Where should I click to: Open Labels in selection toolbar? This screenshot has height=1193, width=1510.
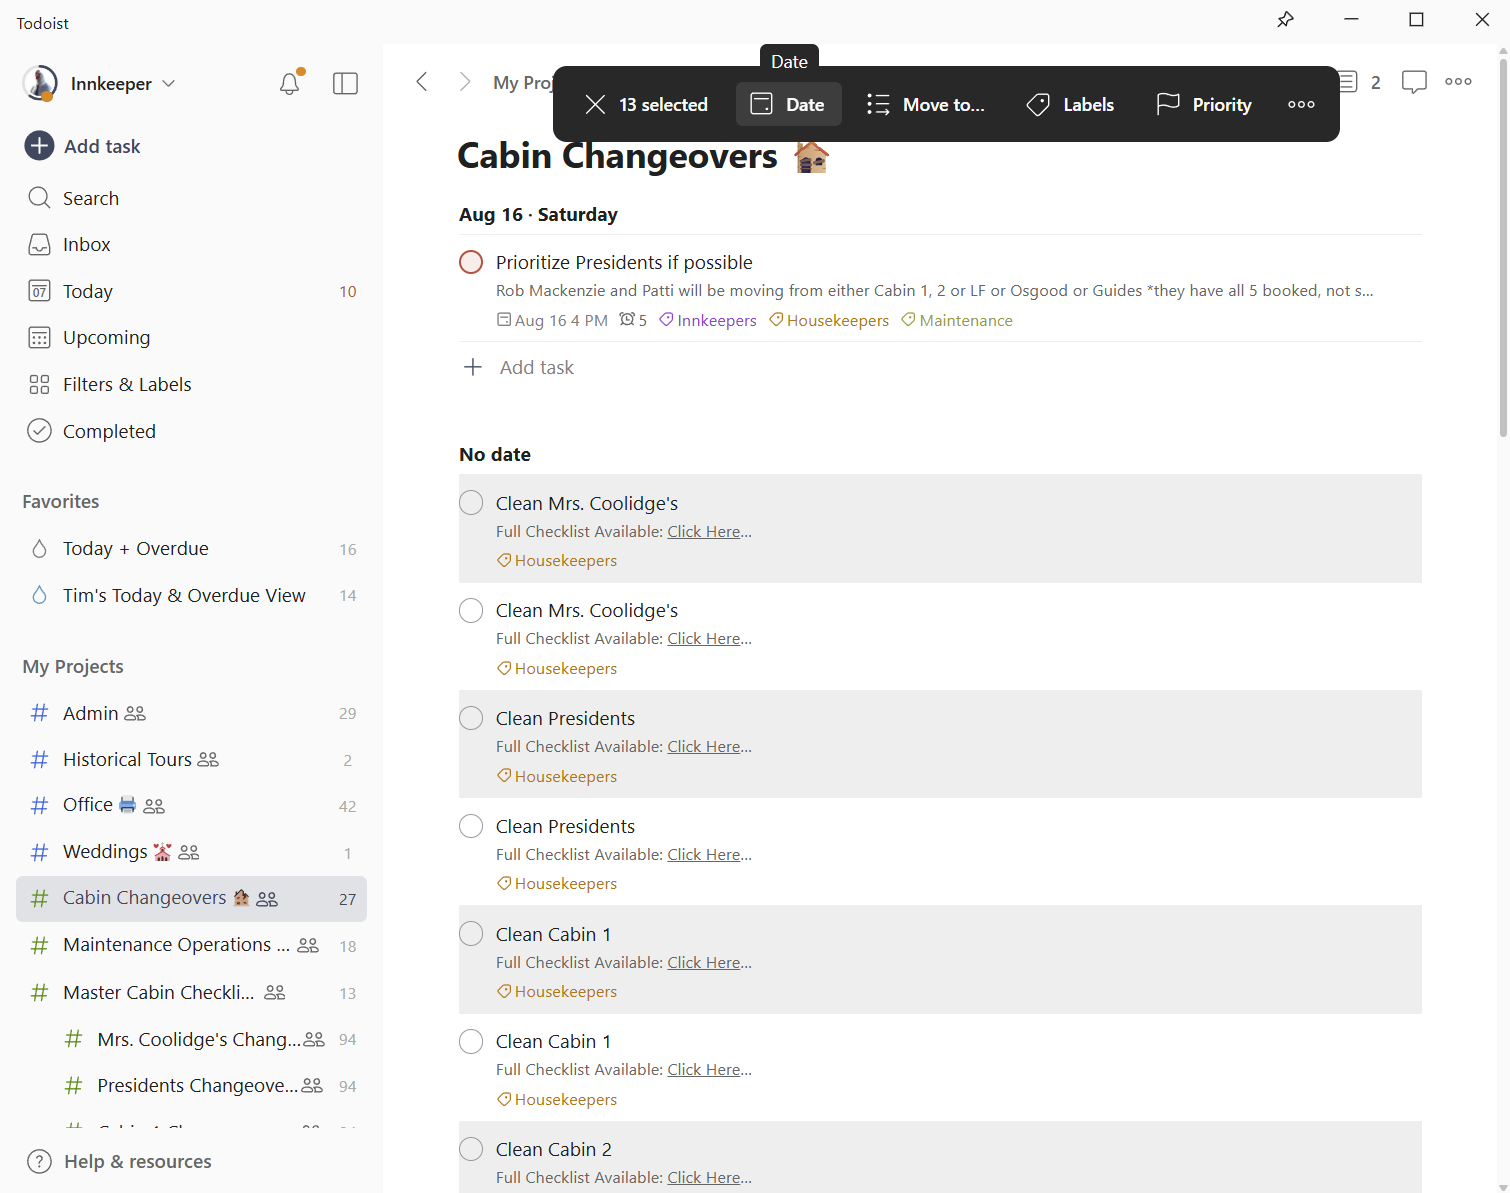(x=1070, y=105)
